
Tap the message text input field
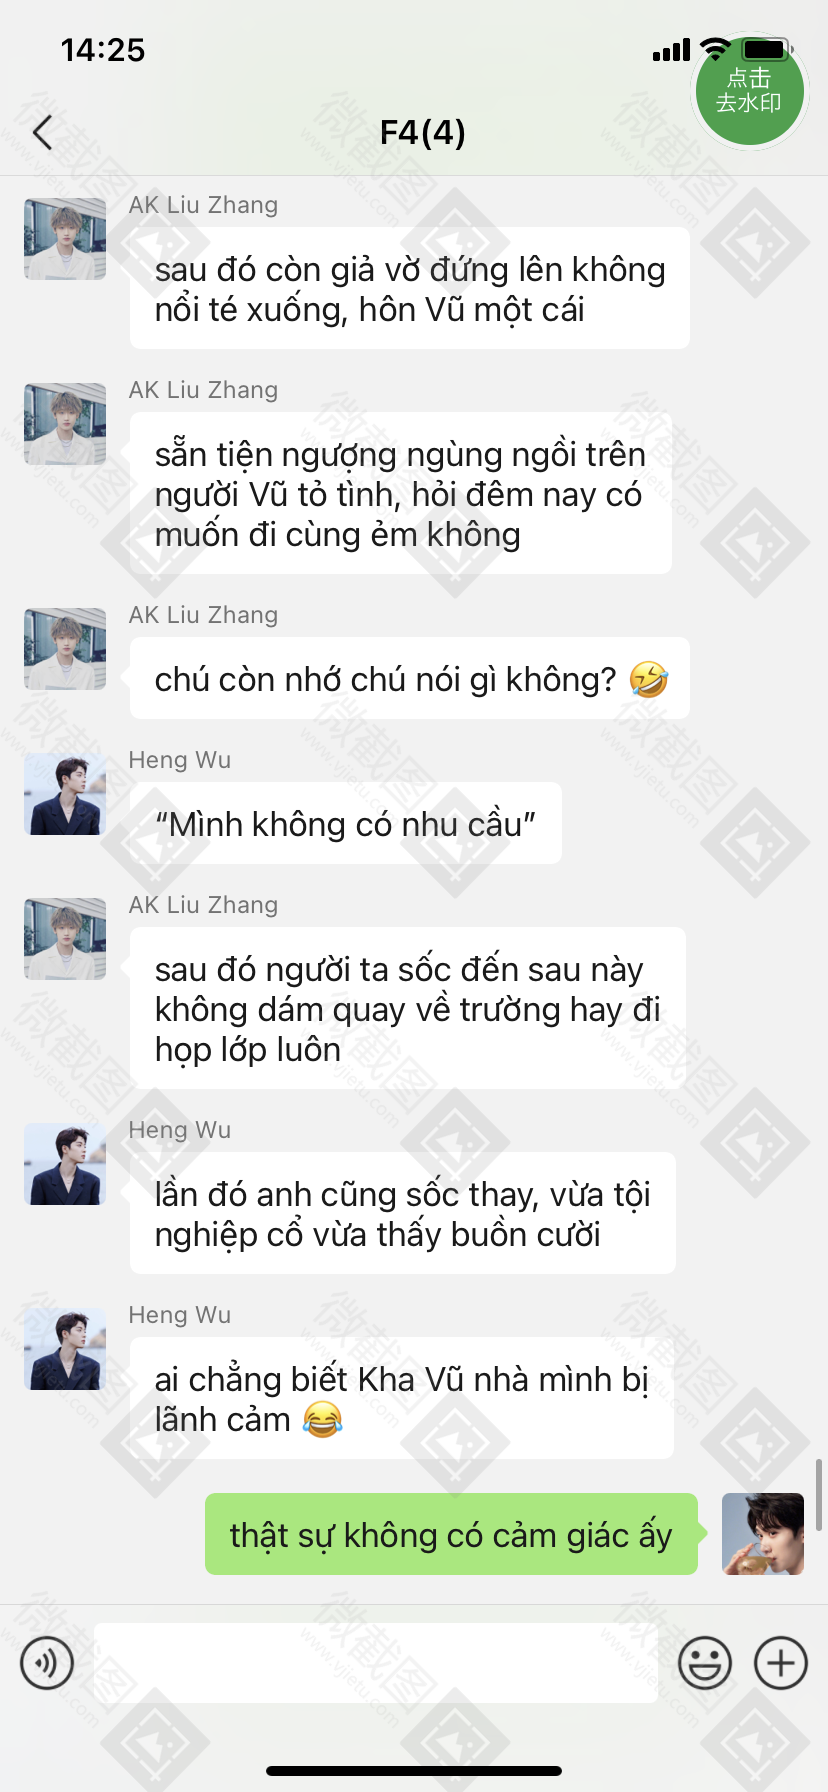376,1663
